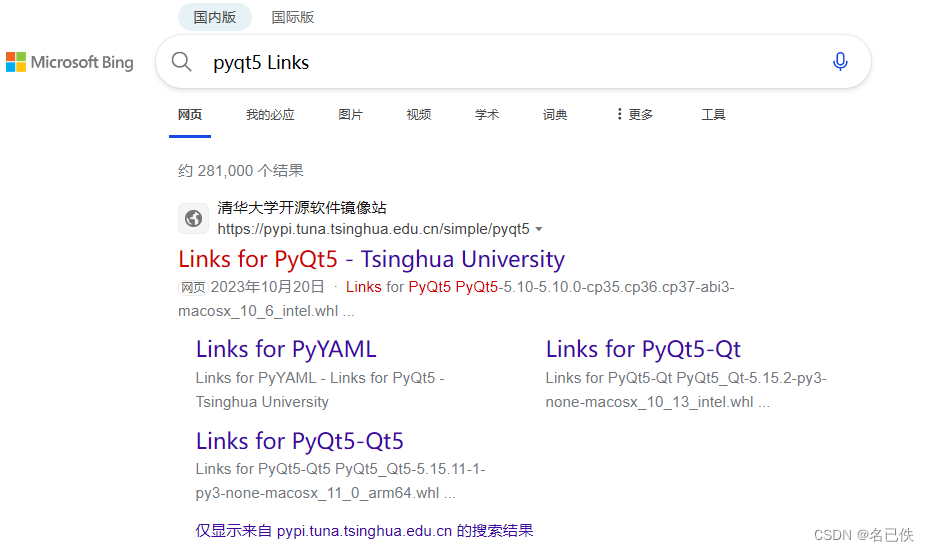This screenshot has height=551, width=929.
Task: Switch to 国际版 search mode
Action: tap(292, 17)
